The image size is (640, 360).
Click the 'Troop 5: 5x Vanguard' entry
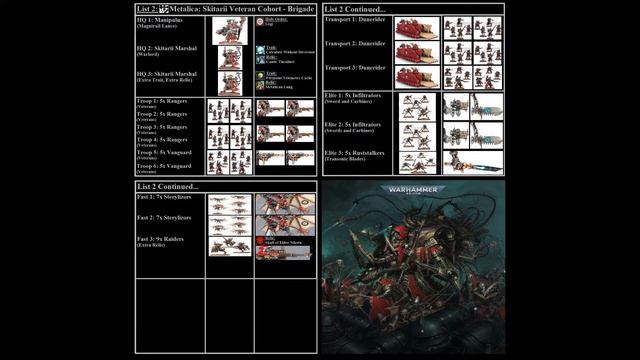pyautogui.click(x=164, y=152)
